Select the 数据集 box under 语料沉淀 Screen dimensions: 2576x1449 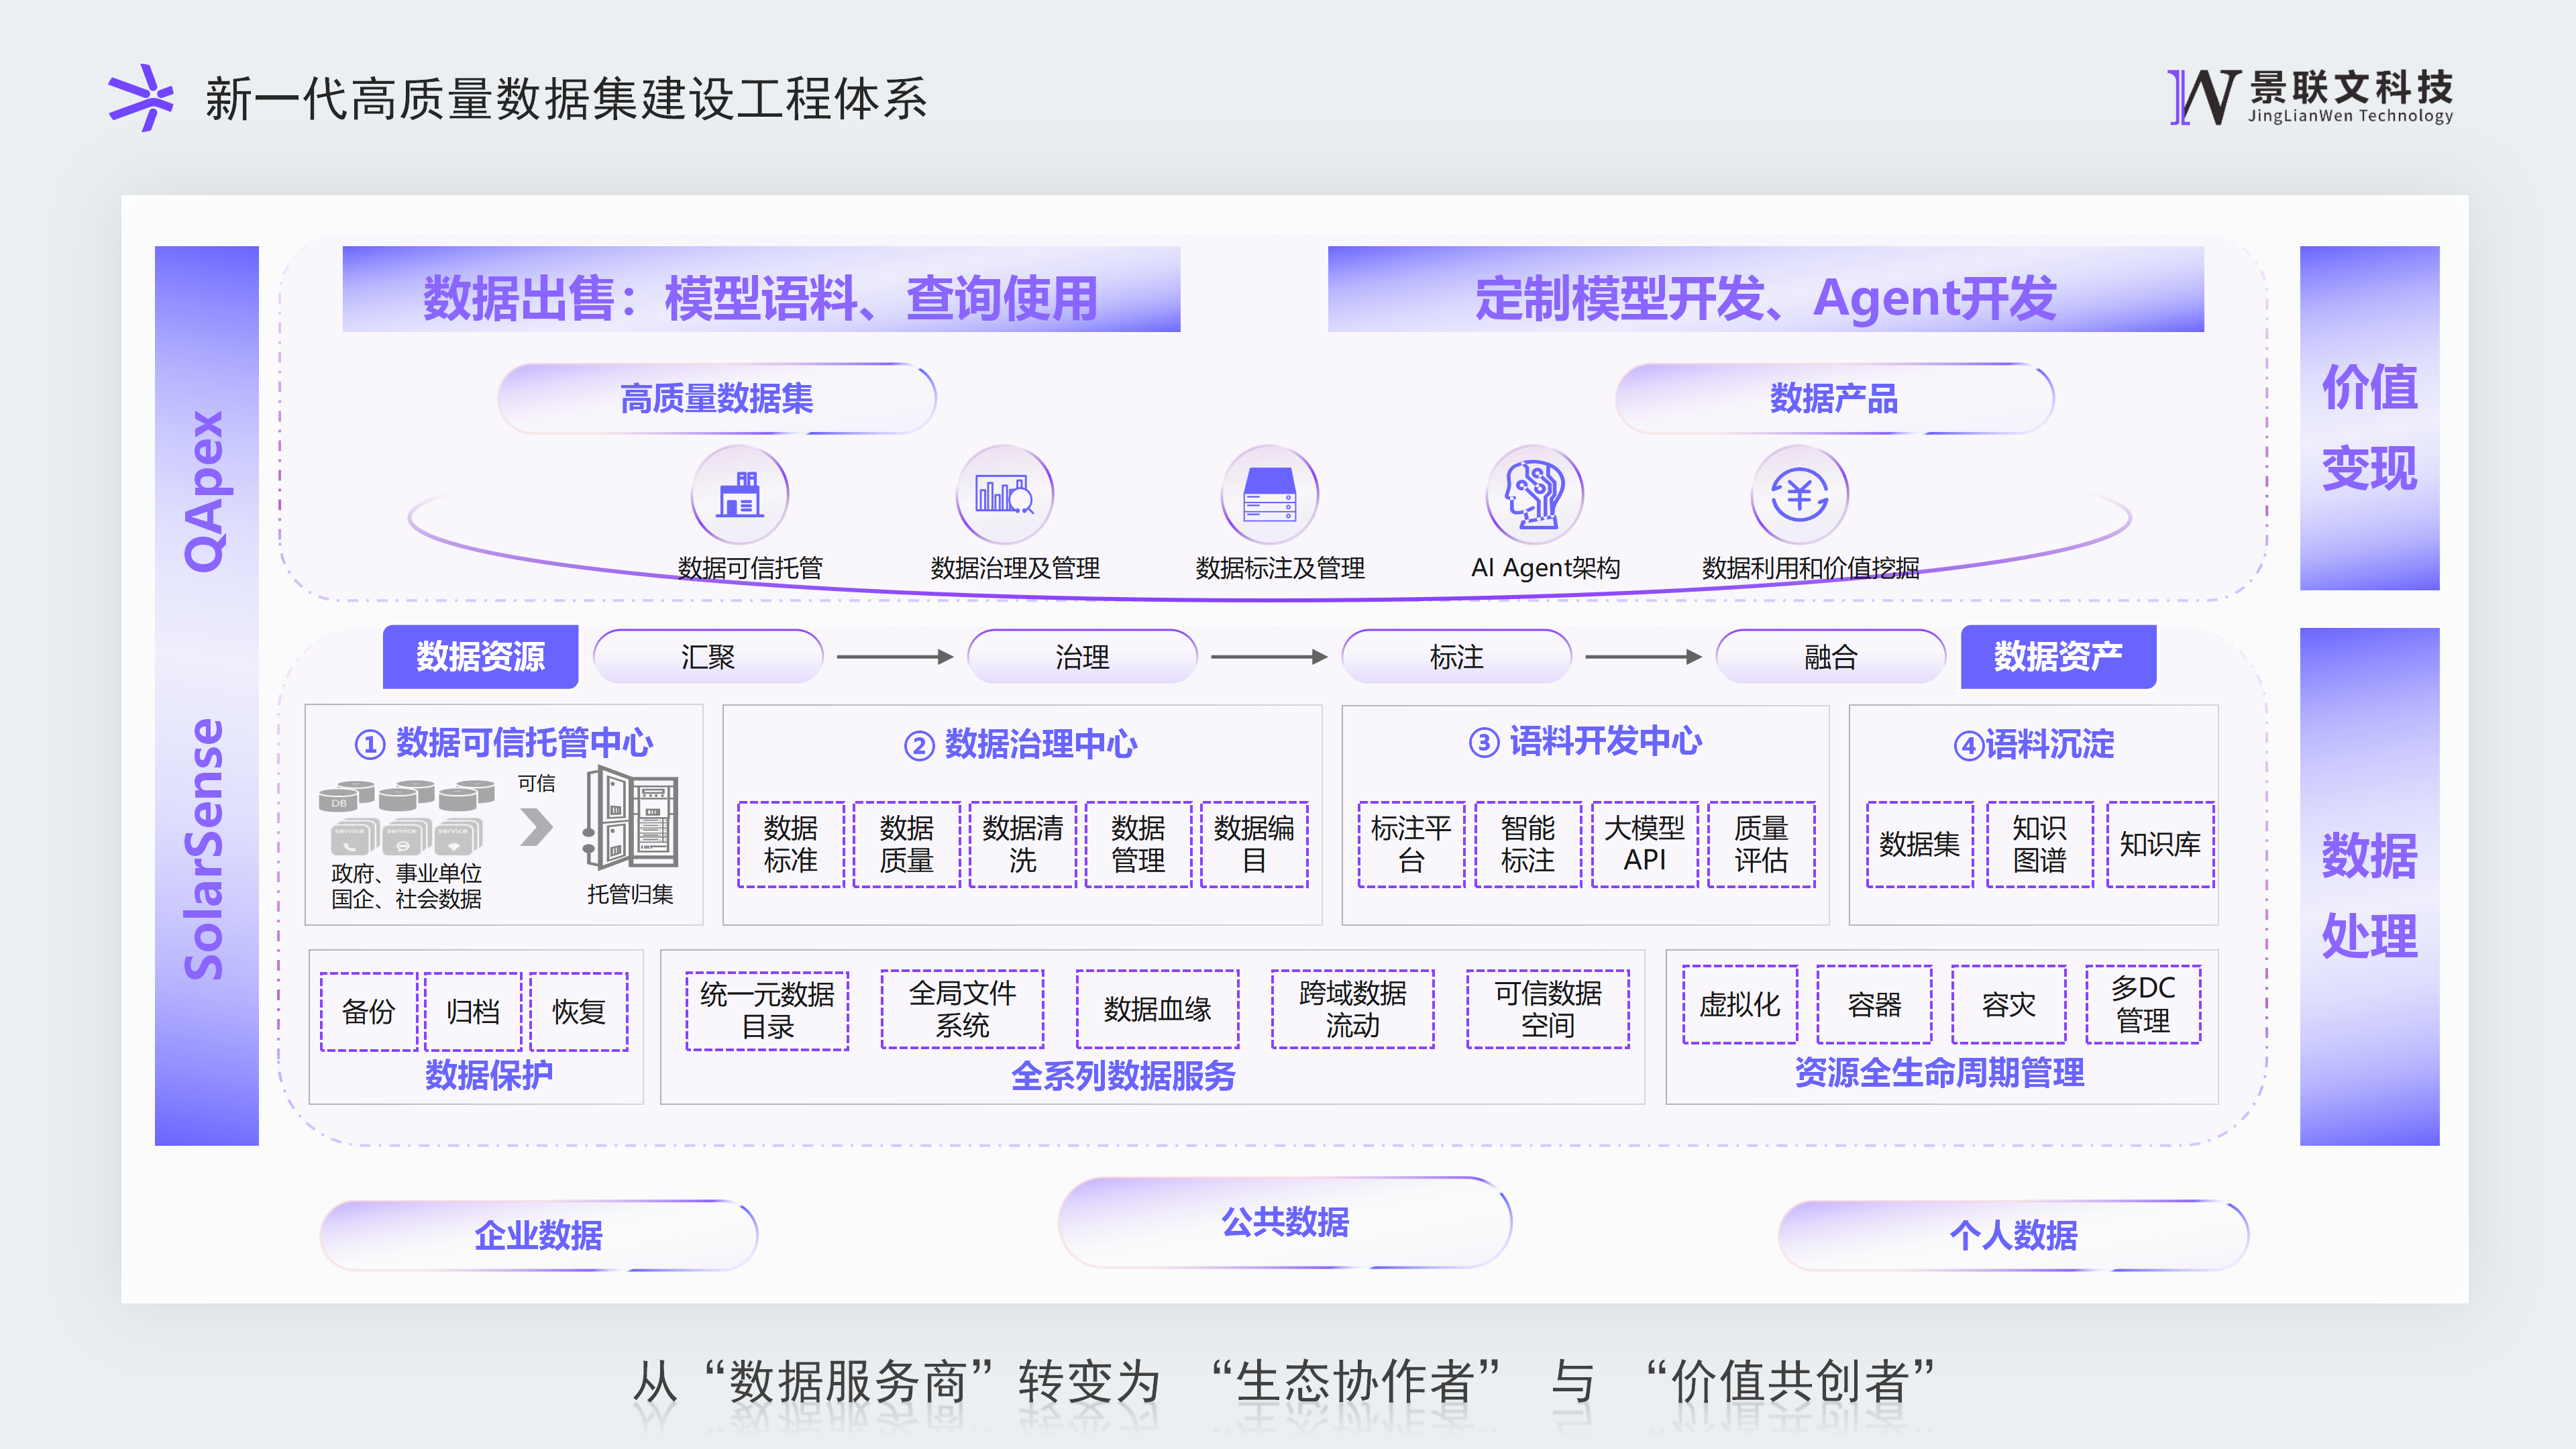tap(1920, 844)
